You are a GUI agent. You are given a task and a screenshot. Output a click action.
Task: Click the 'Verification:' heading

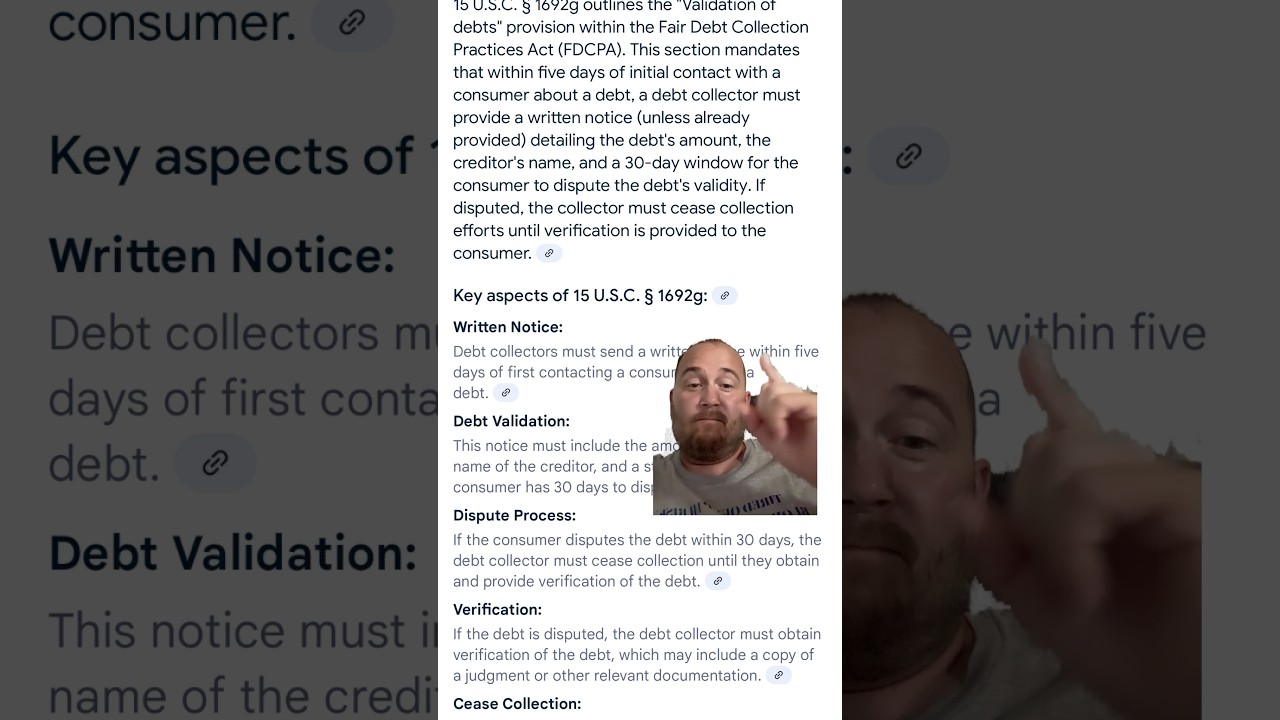[x=498, y=609]
